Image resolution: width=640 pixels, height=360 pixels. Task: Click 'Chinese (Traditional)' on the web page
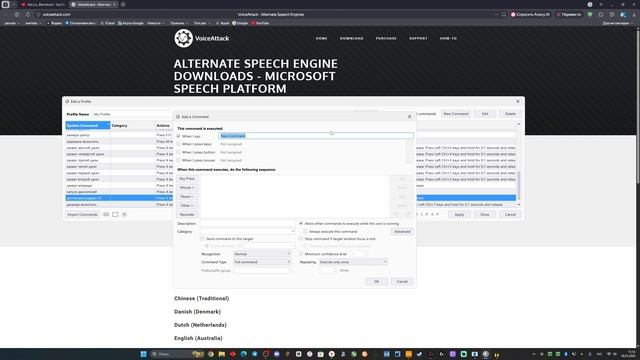tap(202, 298)
